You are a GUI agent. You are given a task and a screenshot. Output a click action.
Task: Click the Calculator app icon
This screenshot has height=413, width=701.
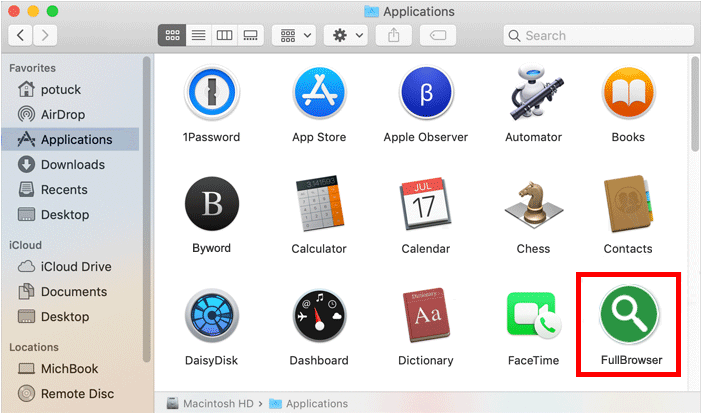coord(319,204)
